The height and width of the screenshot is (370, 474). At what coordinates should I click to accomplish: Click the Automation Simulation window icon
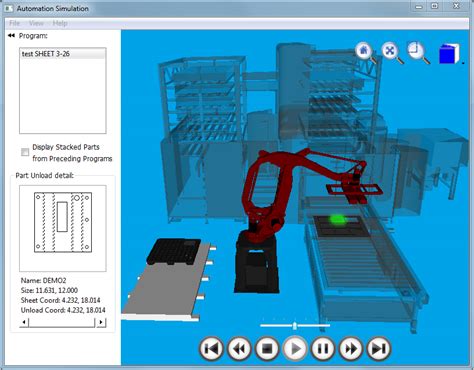8,8
